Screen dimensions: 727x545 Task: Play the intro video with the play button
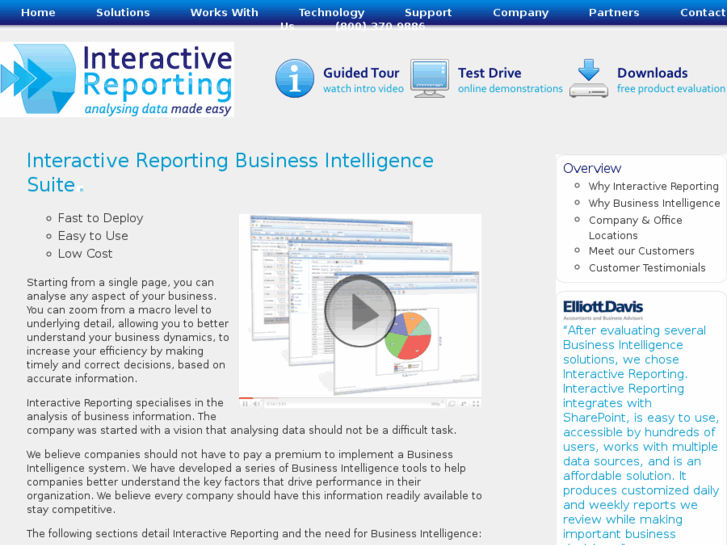(x=360, y=311)
